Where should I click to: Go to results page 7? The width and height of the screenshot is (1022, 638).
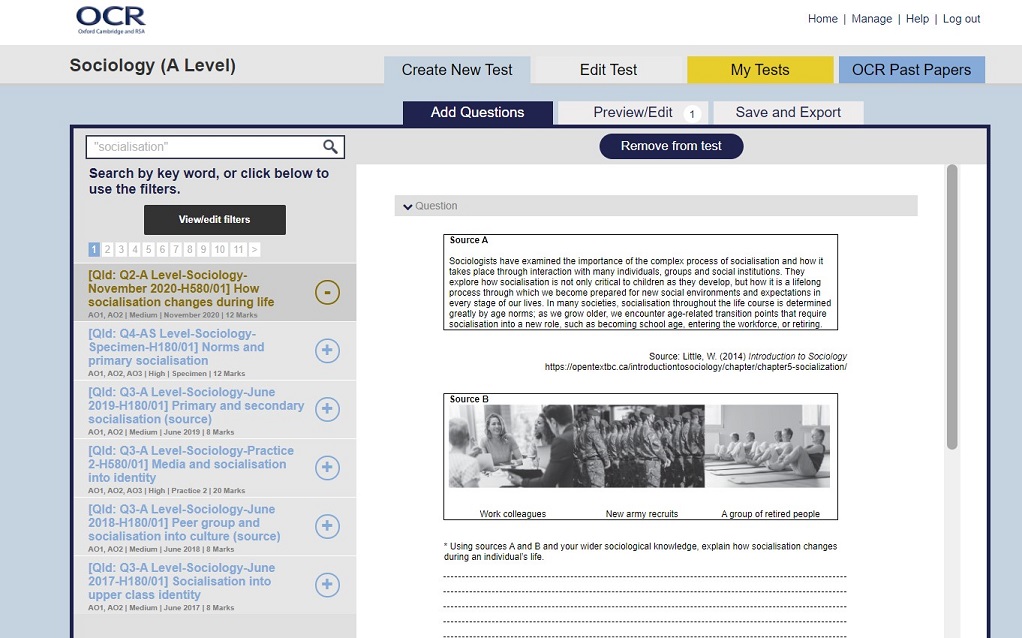pyautogui.click(x=176, y=249)
